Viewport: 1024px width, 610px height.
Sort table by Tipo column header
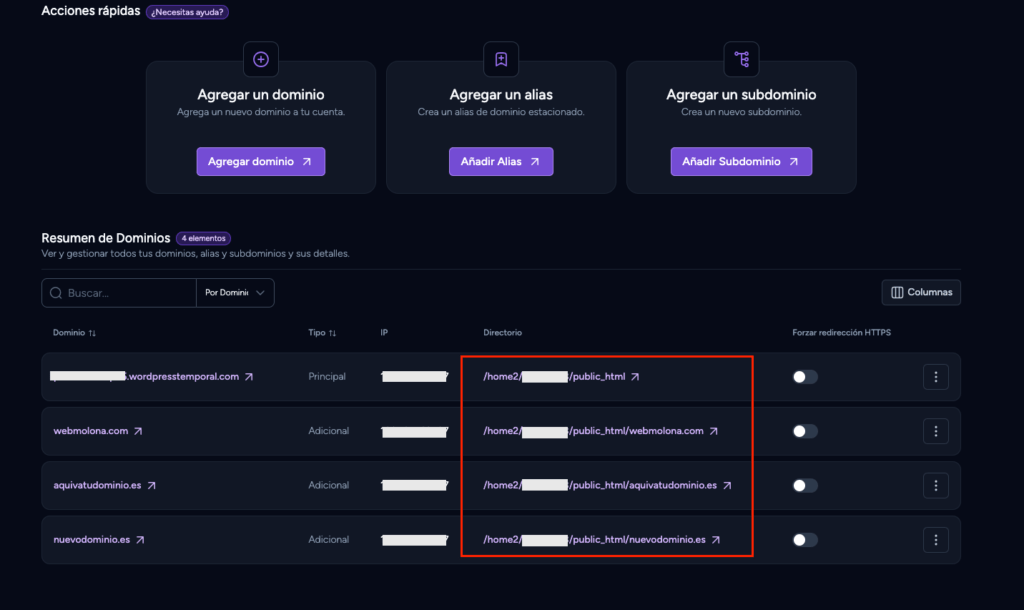[x=322, y=332]
